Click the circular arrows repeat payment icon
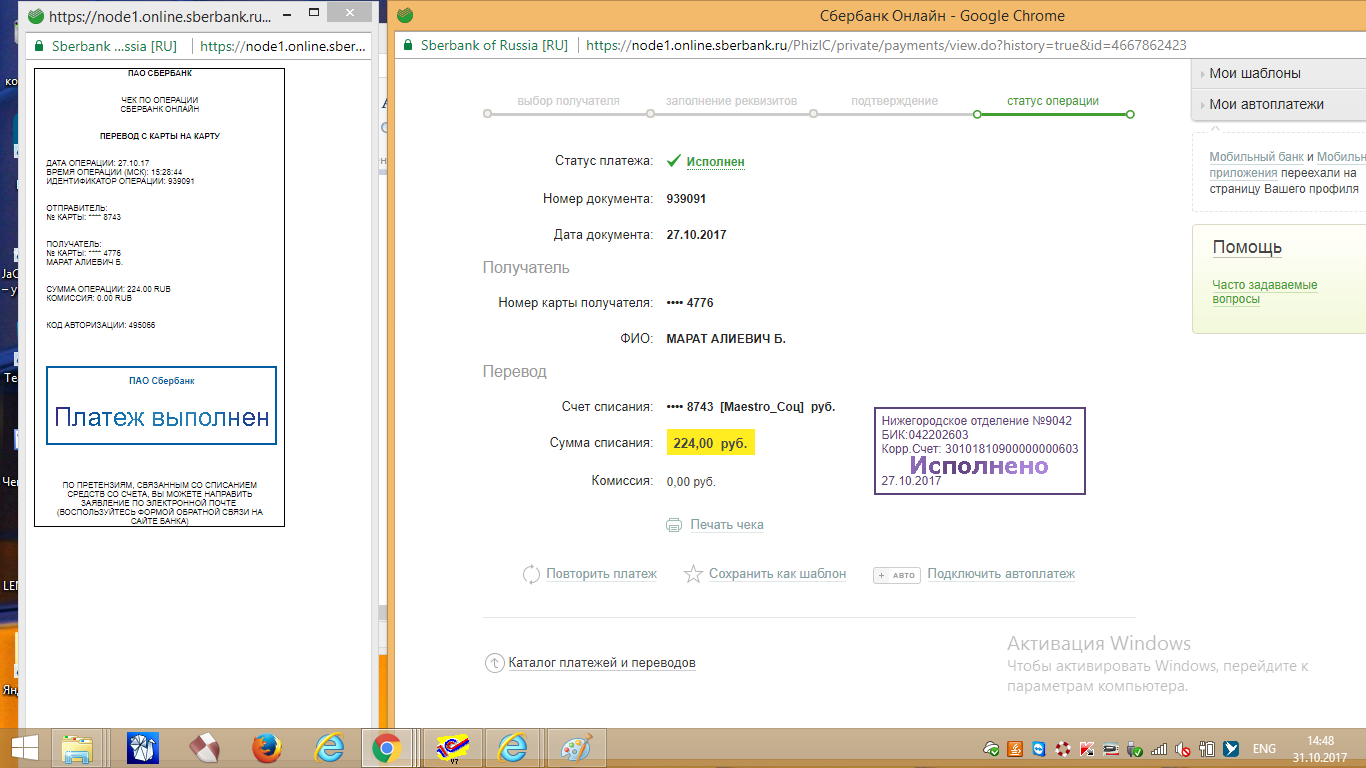This screenshot has height=768, width=1366. tap(531, 575)
